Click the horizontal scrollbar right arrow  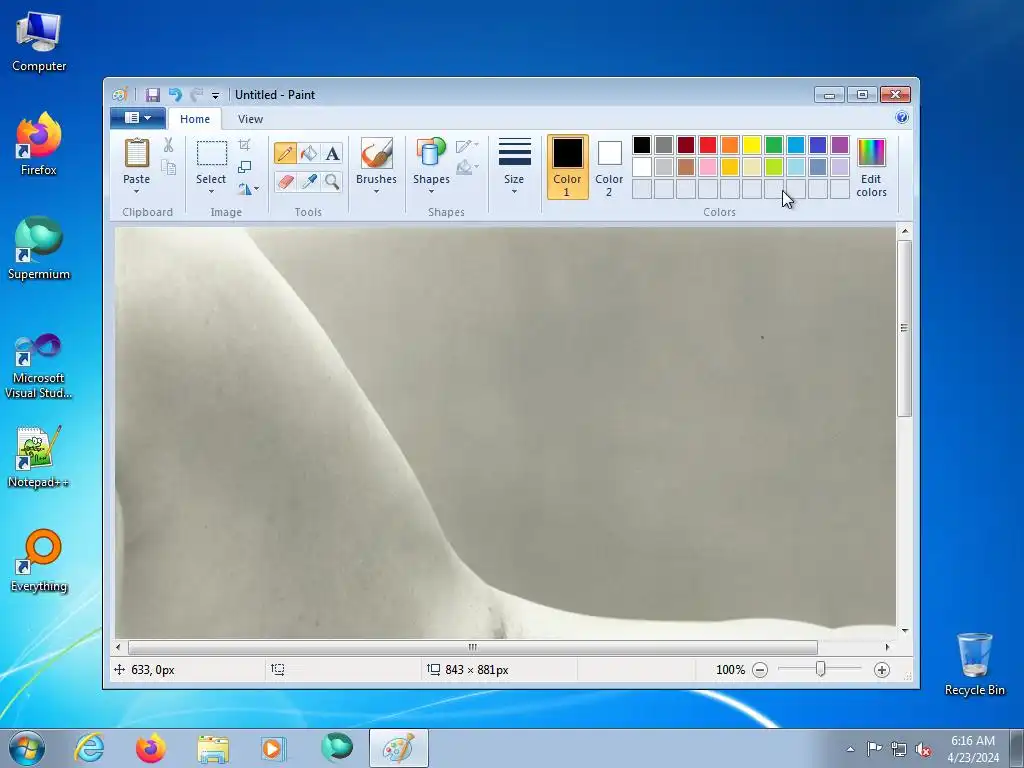(887, 647)
